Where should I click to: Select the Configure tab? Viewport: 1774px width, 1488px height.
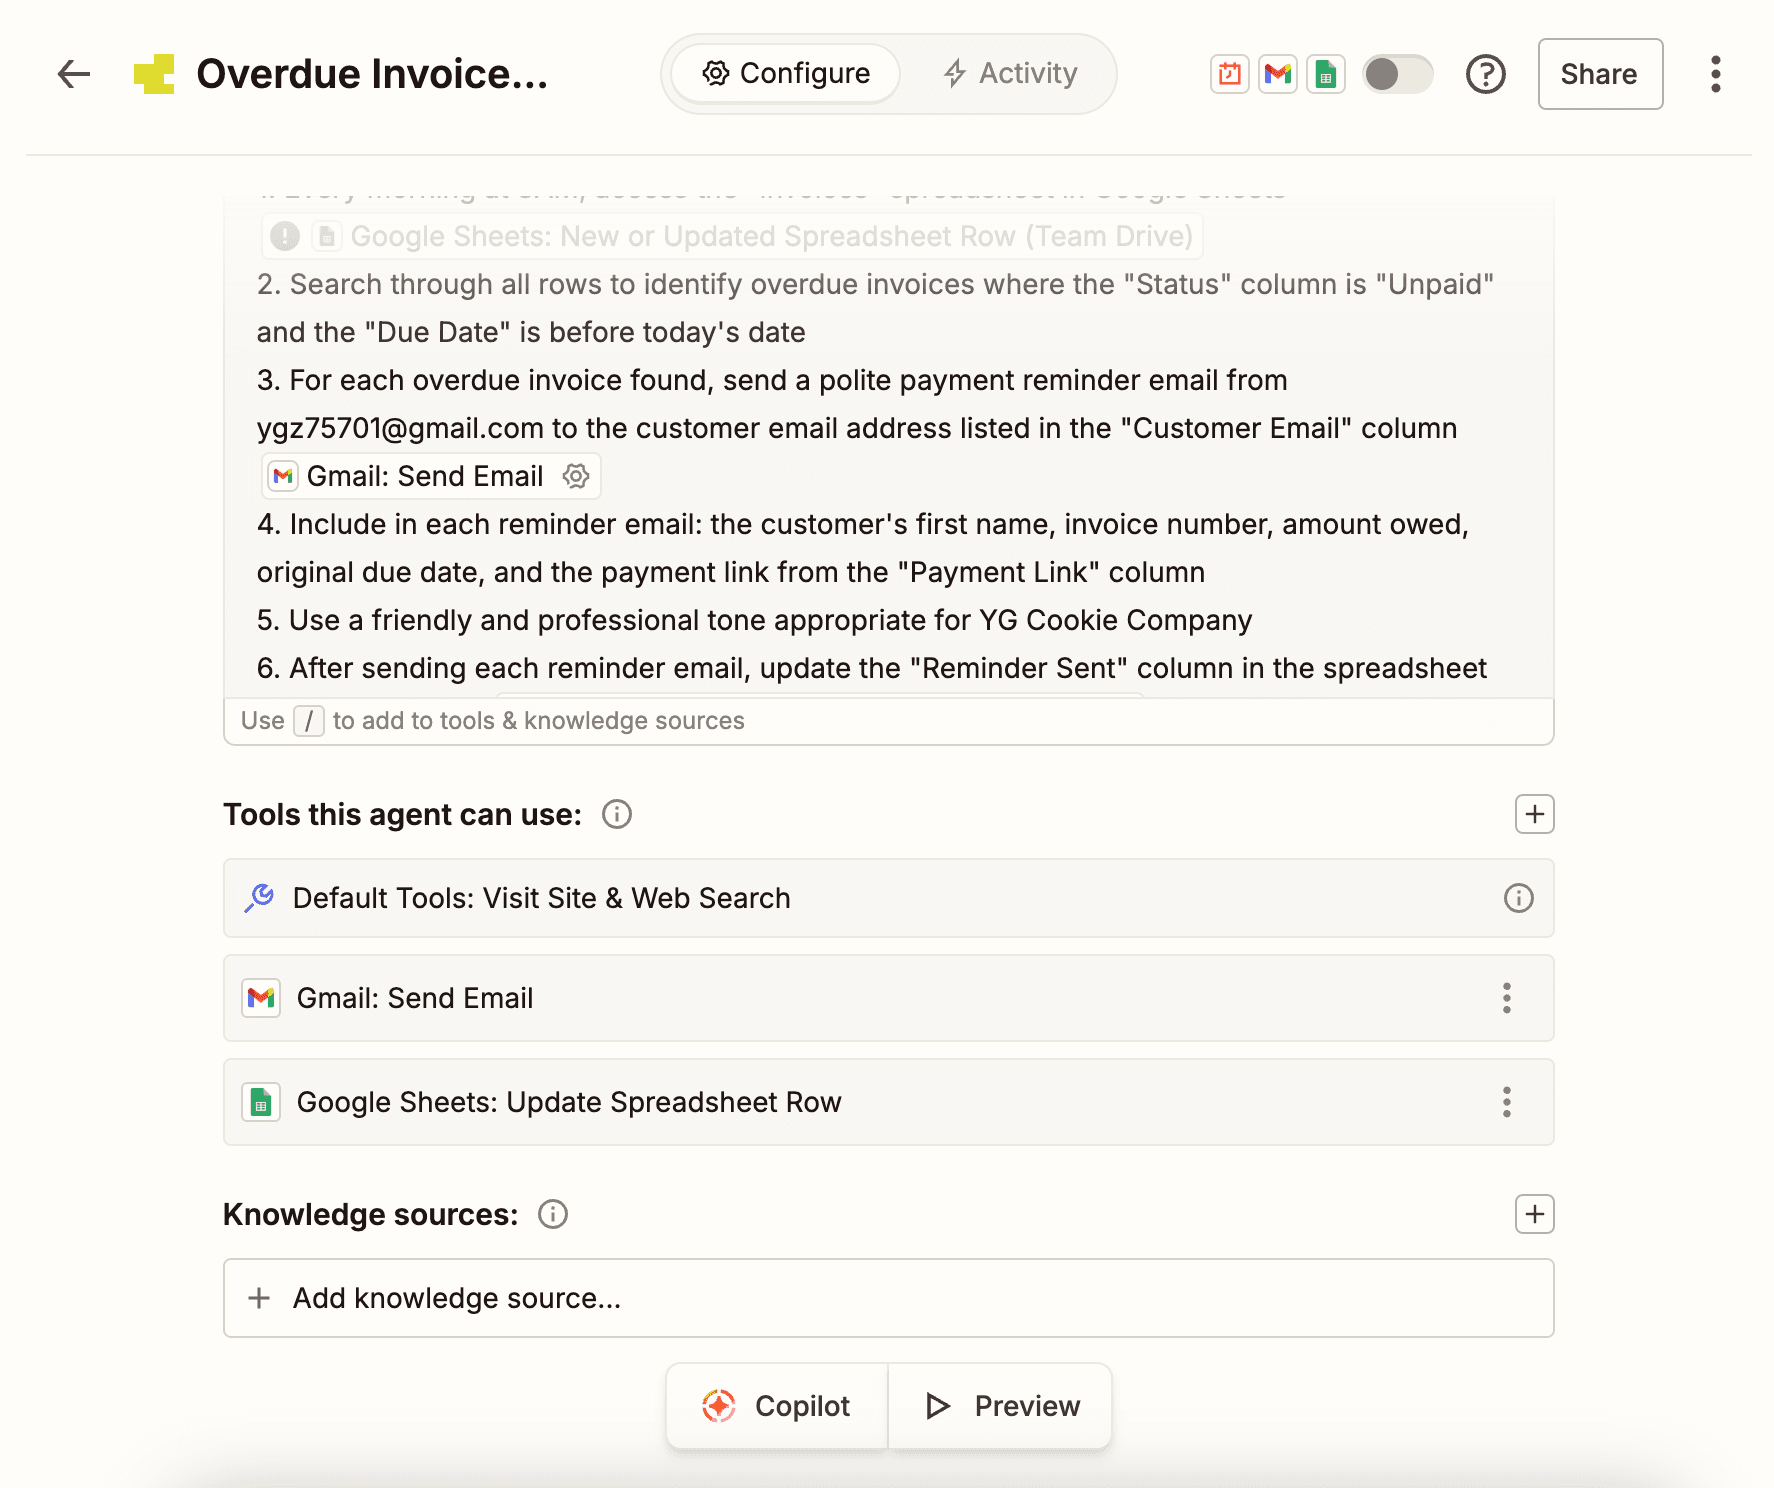pyautogui.click(x=786, y=74)
